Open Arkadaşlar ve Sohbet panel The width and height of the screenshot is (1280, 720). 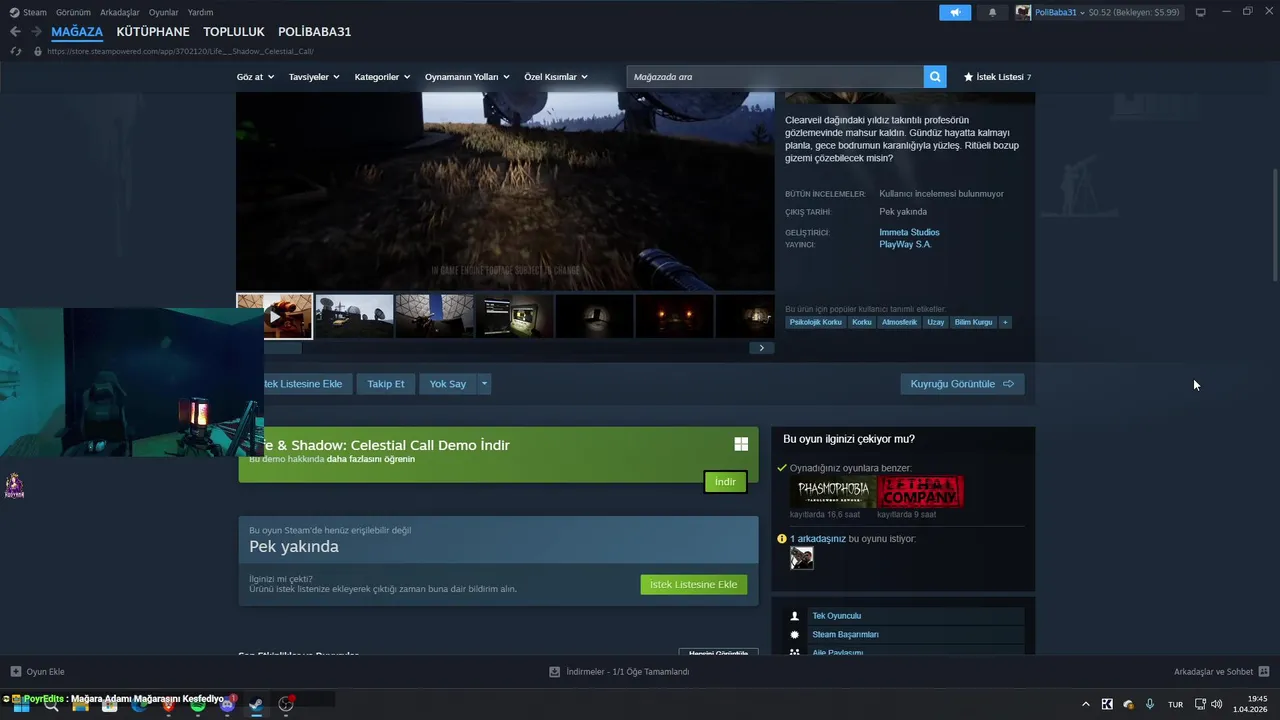[1221, 672]
